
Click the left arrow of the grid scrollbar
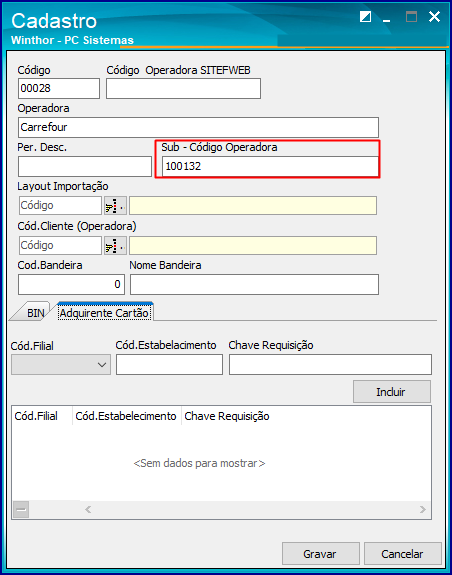[88, 509]
